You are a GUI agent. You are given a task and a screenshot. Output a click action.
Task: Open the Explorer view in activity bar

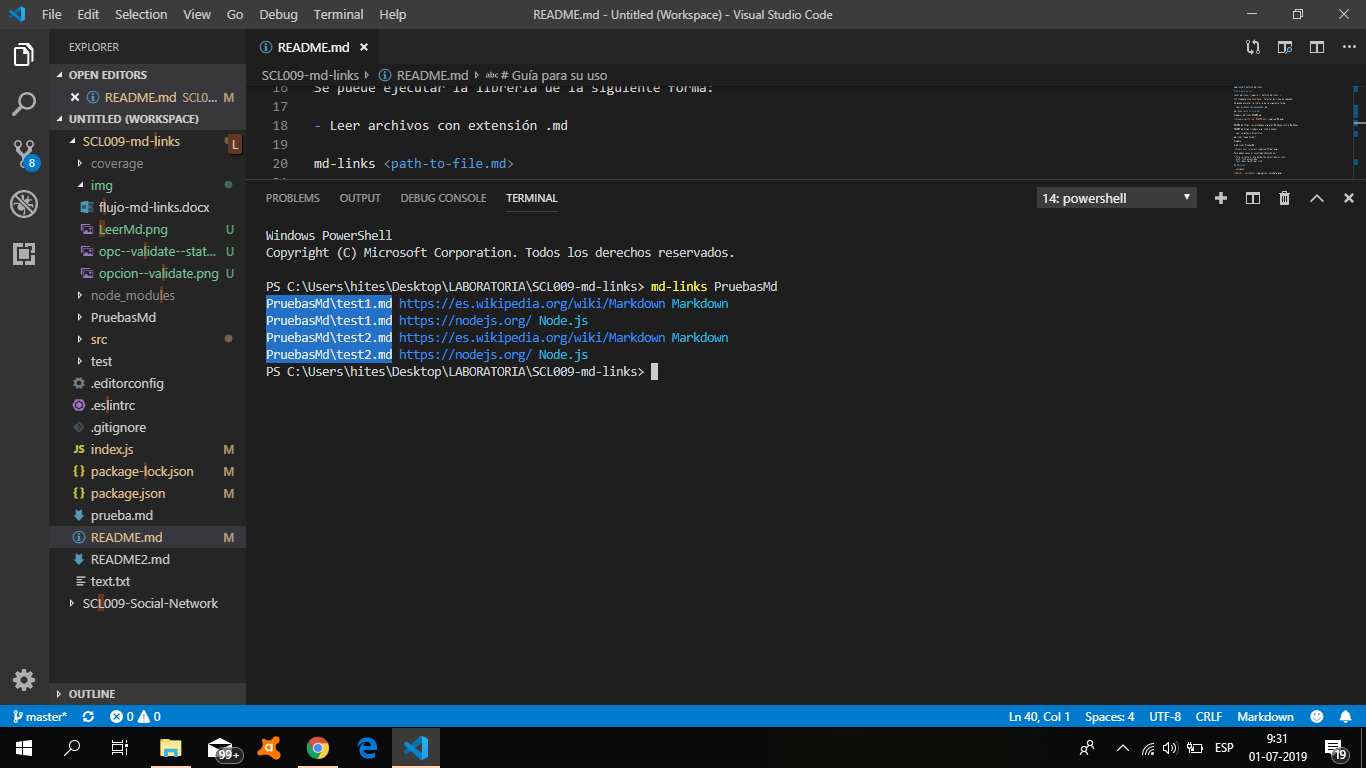[24, 55]
